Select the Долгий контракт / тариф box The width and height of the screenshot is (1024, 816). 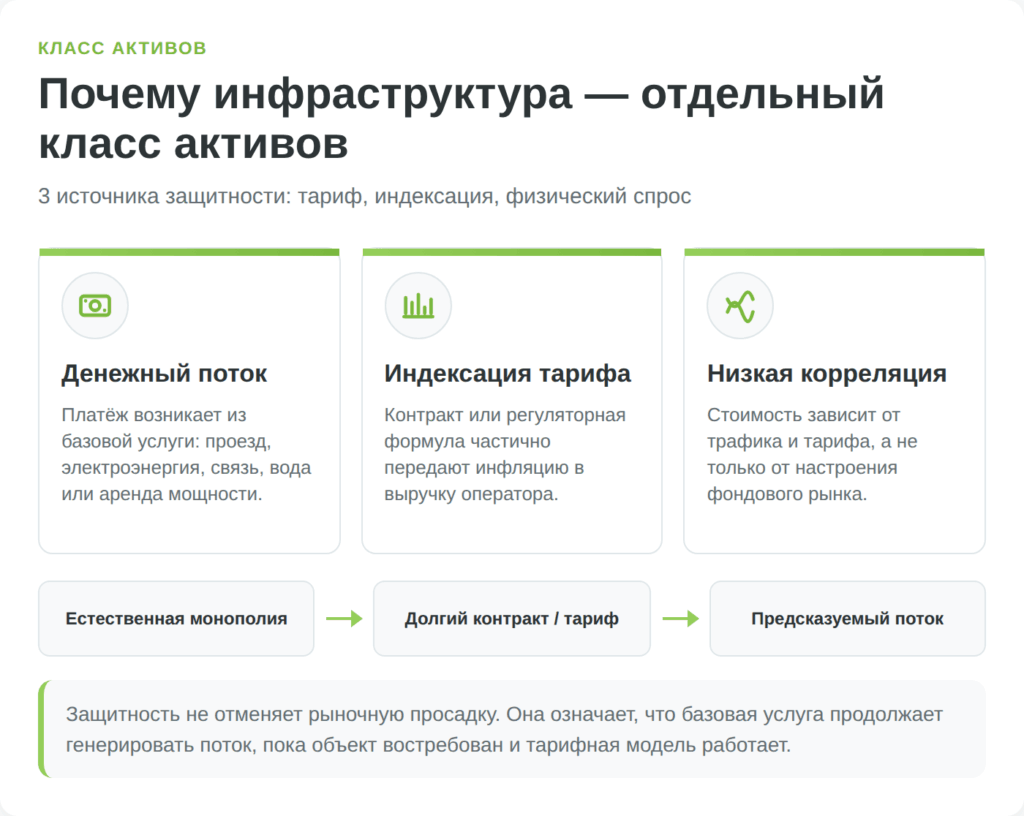click(x=512, y=618)
